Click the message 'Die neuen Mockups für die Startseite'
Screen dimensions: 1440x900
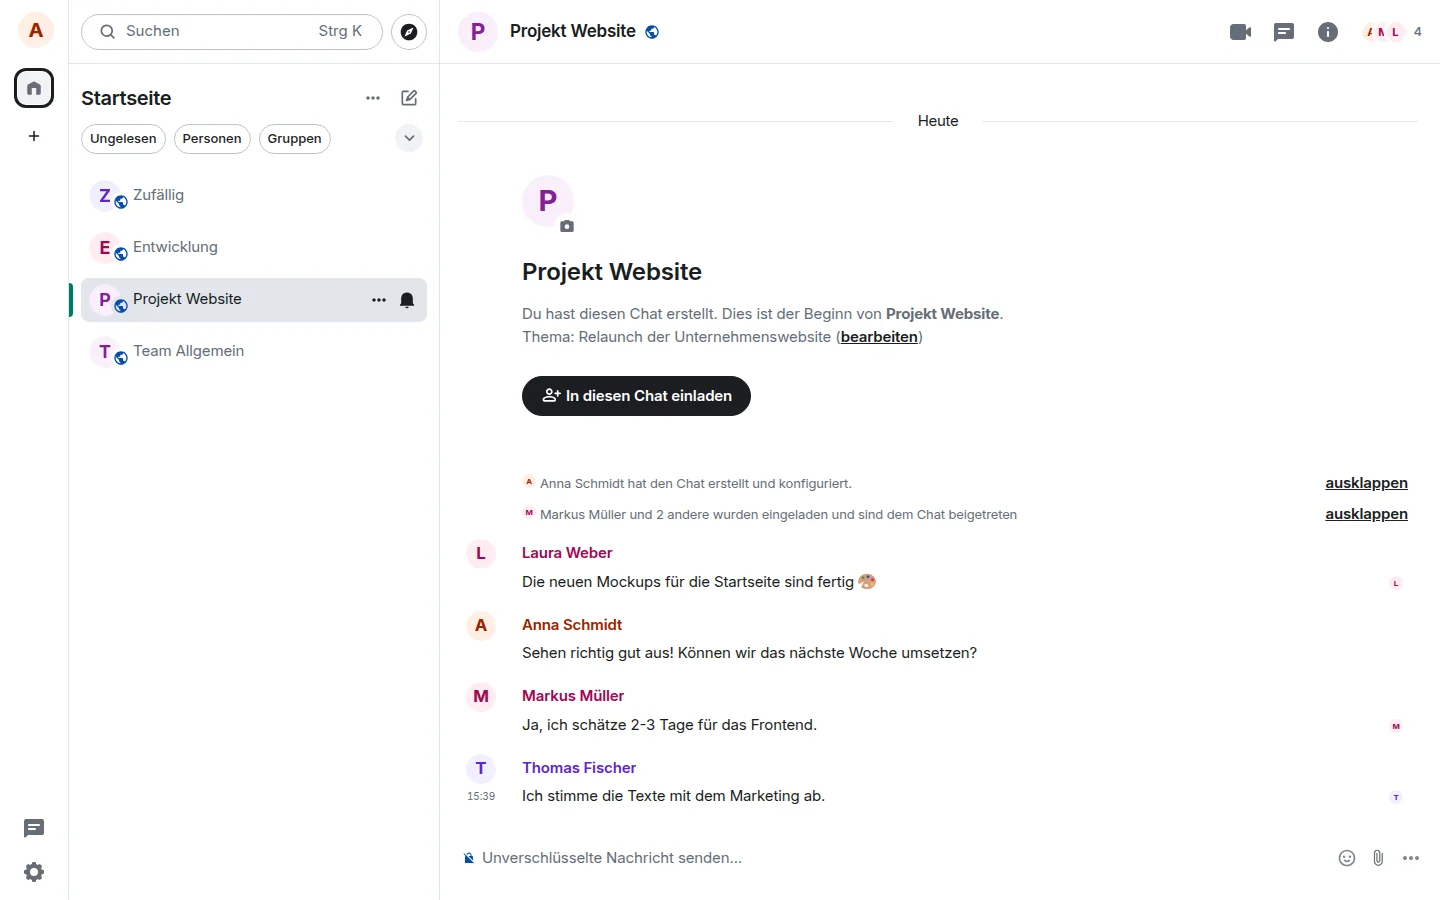click(699, 582)
